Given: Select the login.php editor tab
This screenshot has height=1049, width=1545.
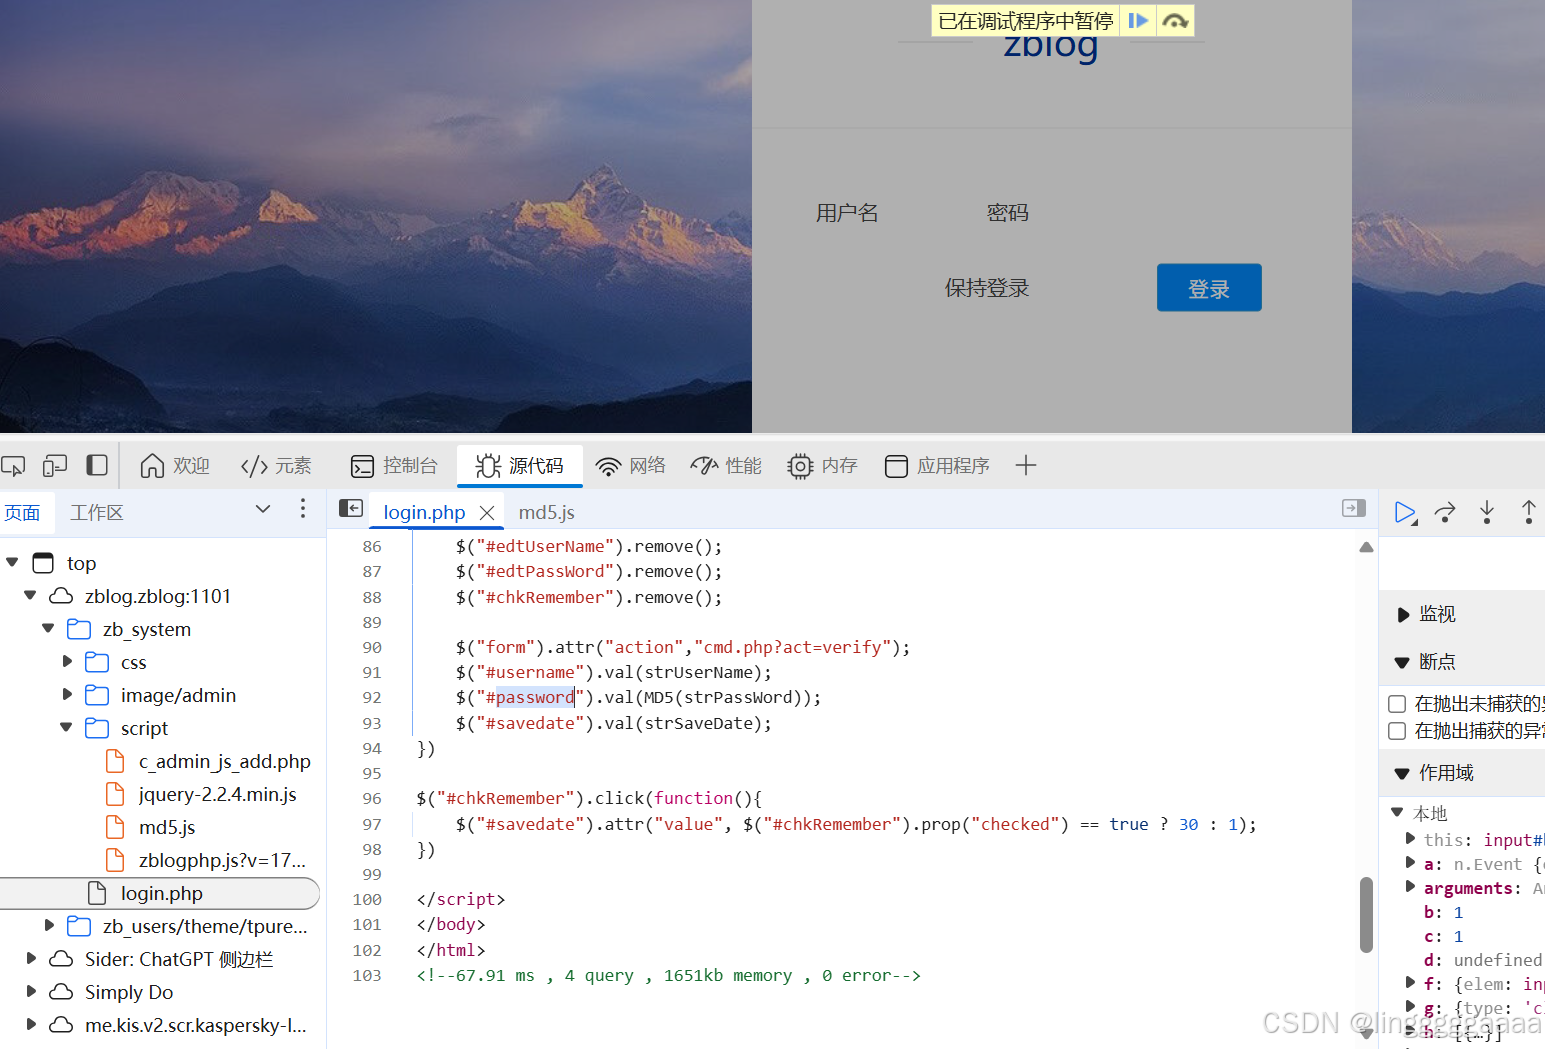Looking at the screenshot, I should click(x=424, y=512).
